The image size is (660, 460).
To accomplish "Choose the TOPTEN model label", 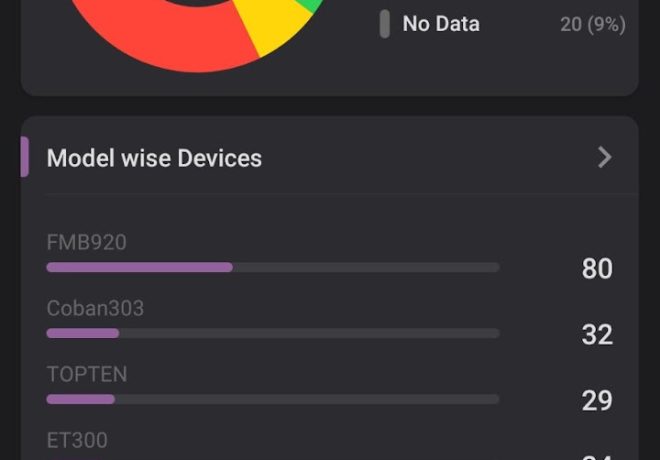I will pos(87,374).
